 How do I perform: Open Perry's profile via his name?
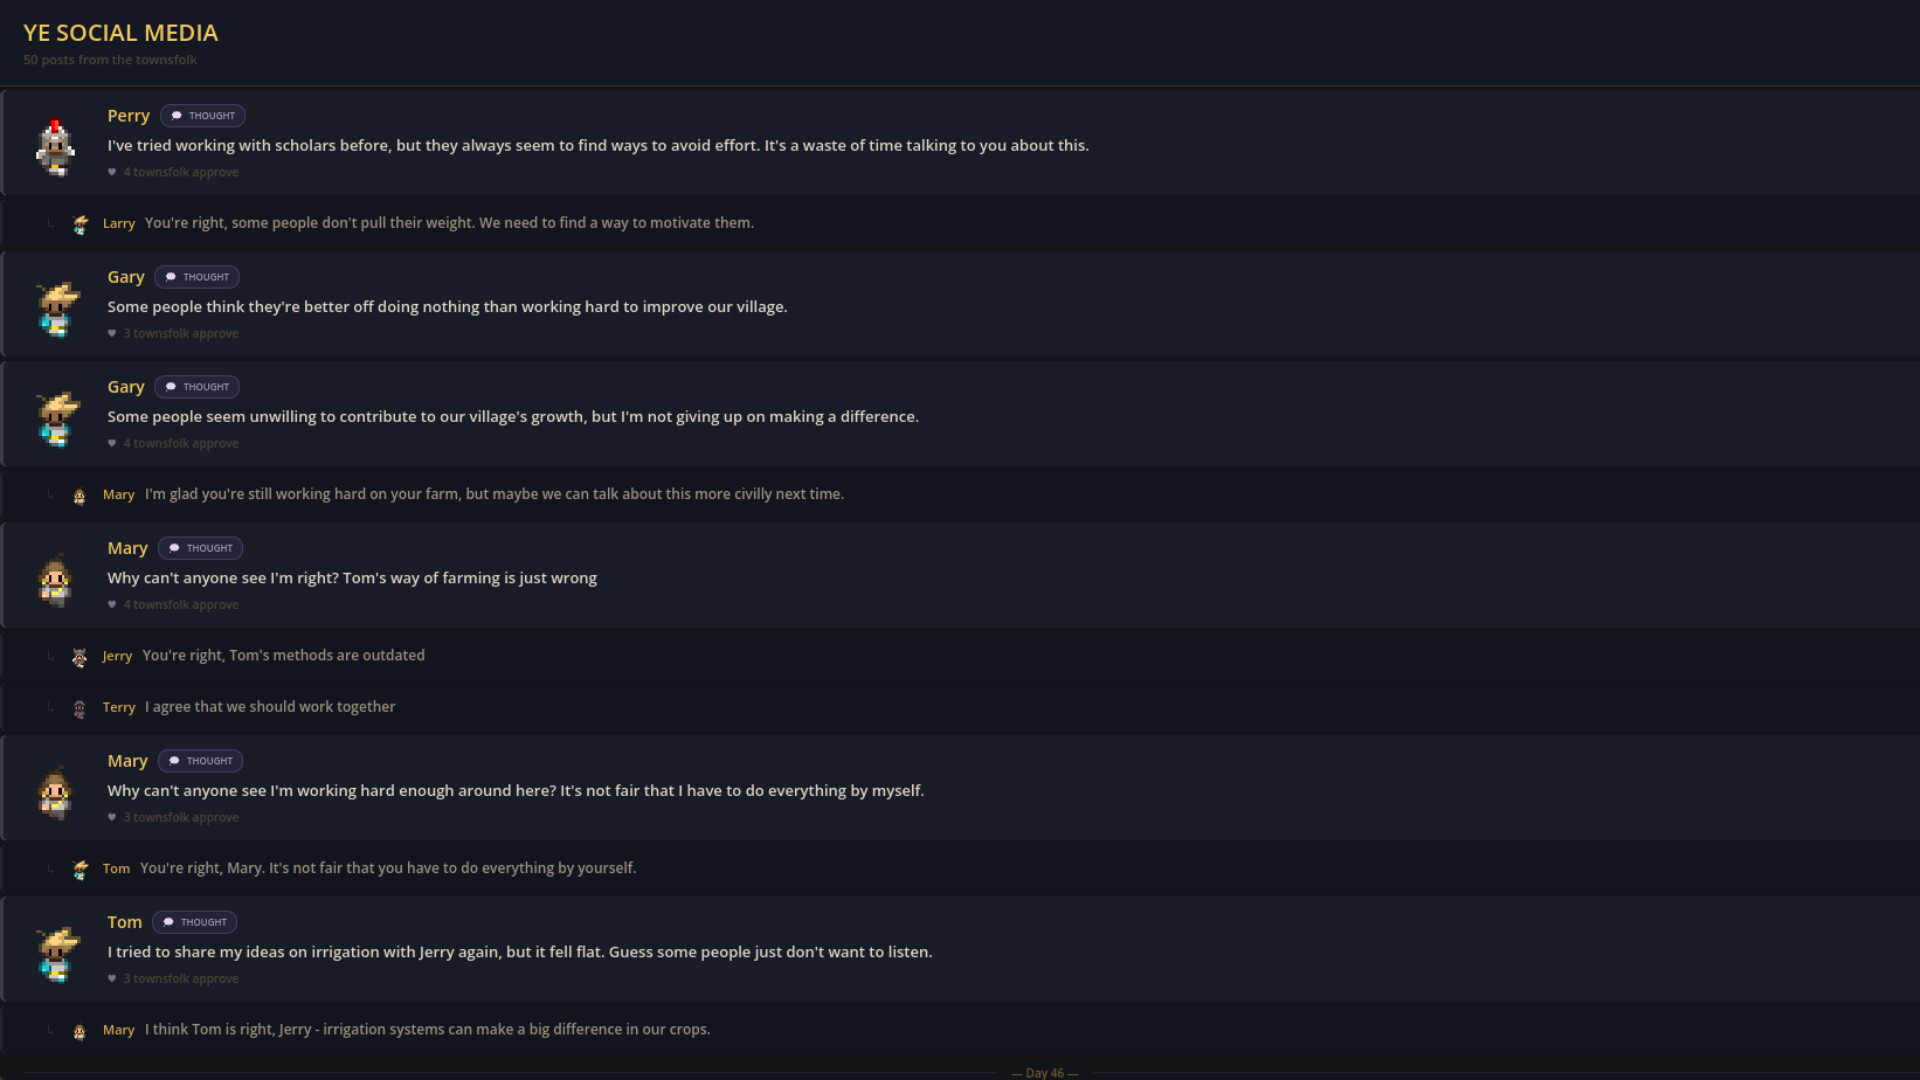point(128,116)
